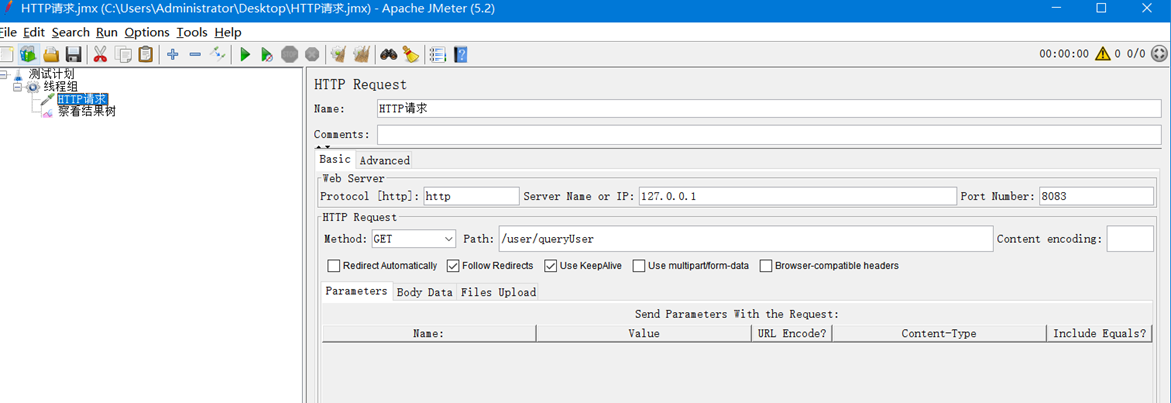Open the Method GET dropdown
The width and height of the screenshot is (1171, 403).
point(414,239)
